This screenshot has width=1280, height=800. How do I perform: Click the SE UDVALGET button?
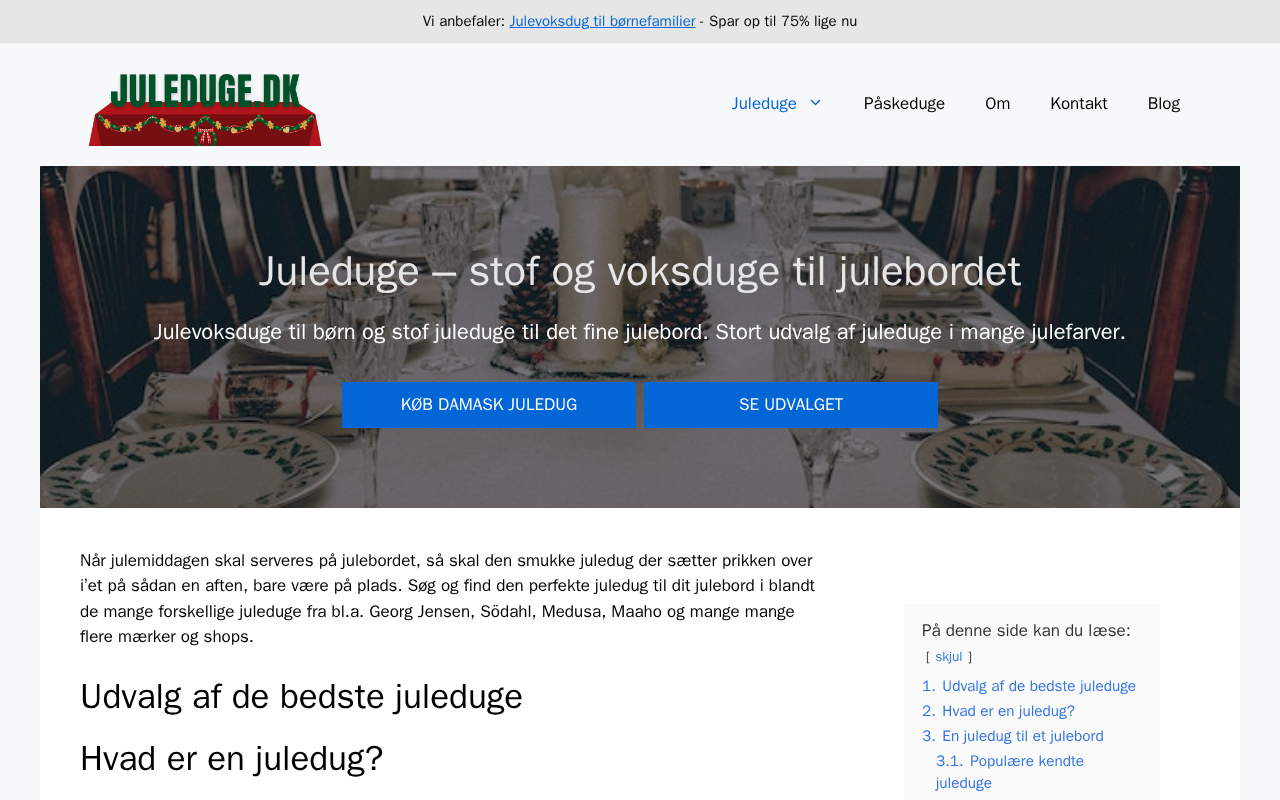pos(790,405)
